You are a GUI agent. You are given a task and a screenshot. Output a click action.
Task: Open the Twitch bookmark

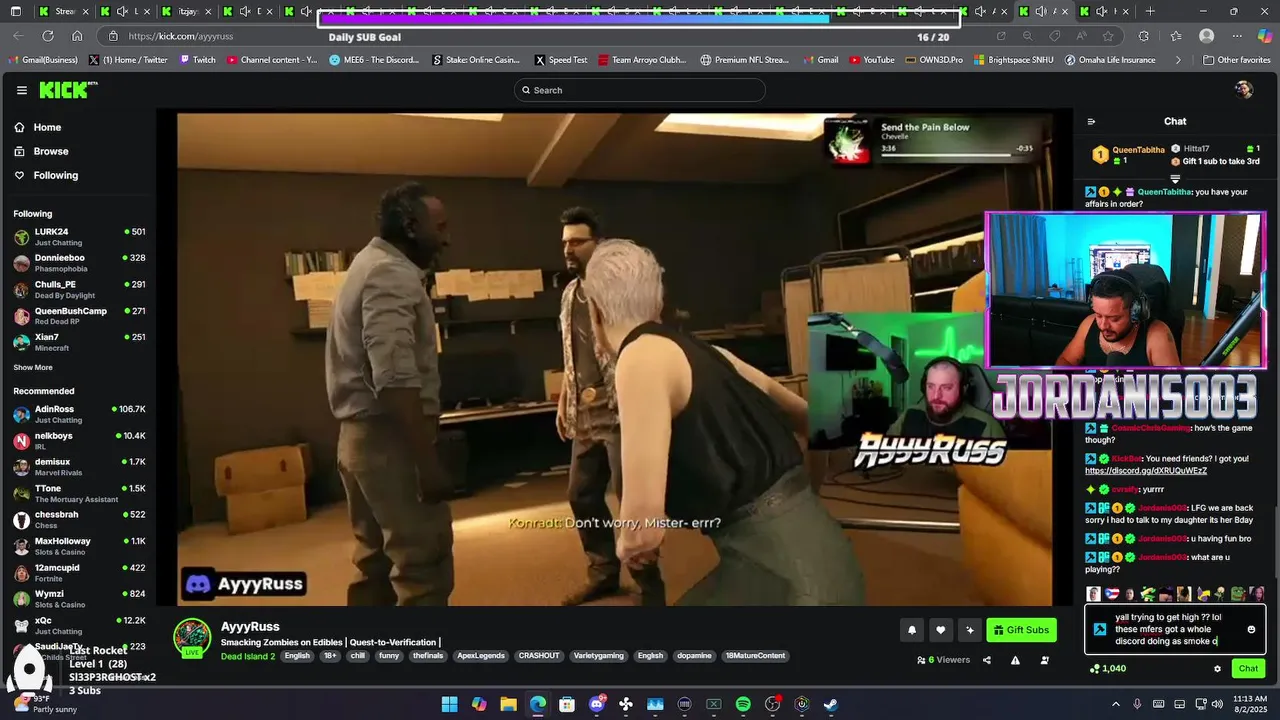click(197, 60)
